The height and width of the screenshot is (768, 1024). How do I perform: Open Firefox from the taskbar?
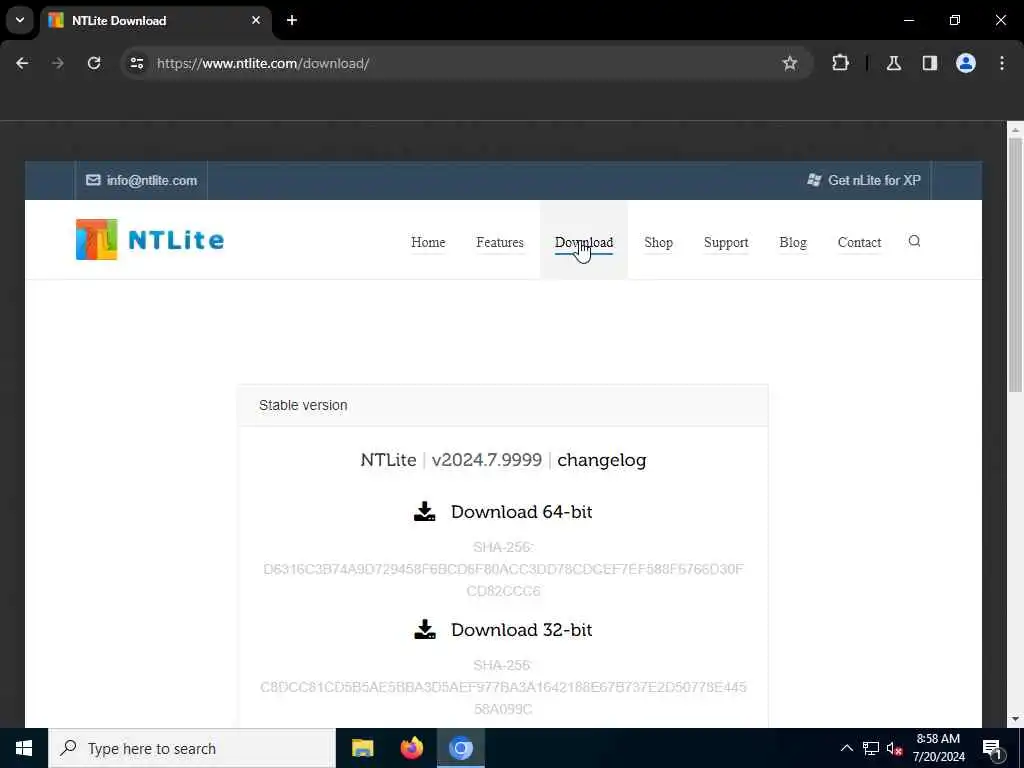point(411,748)
